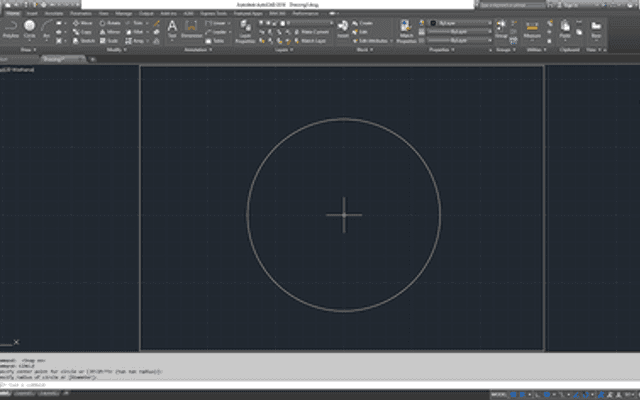Viewport: 640px width, 400px height.
Task: Expand the Layers panel
Action: 284,50
